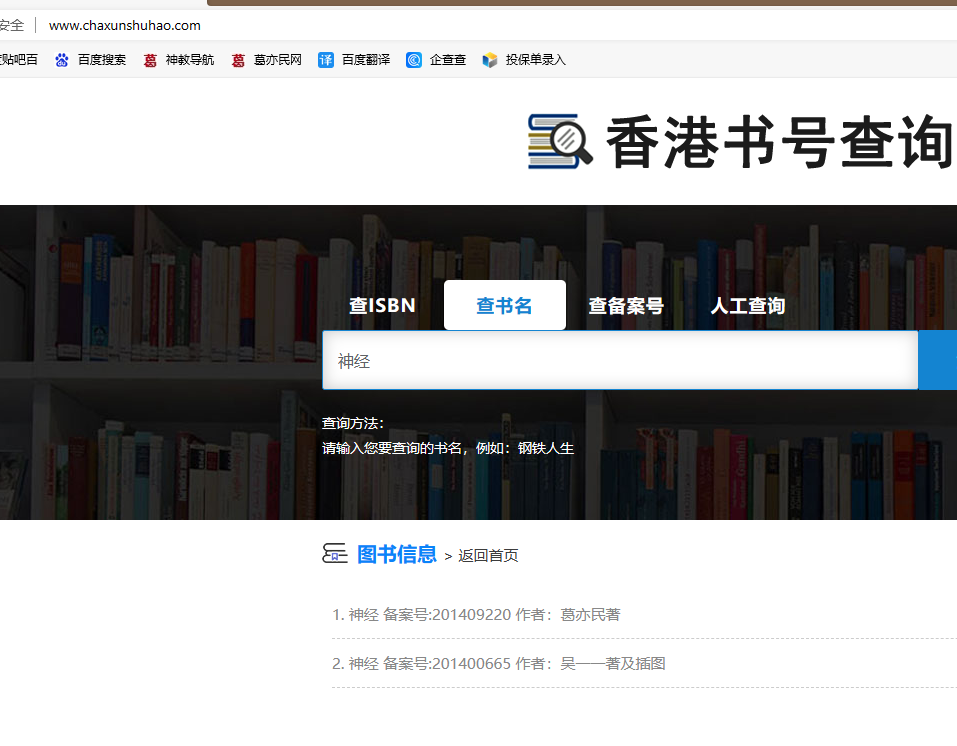The width and height of the screenshot is (957, 746).
Task: Open the 葛亦民网 bookmark icon
Action: coord(238,60)
